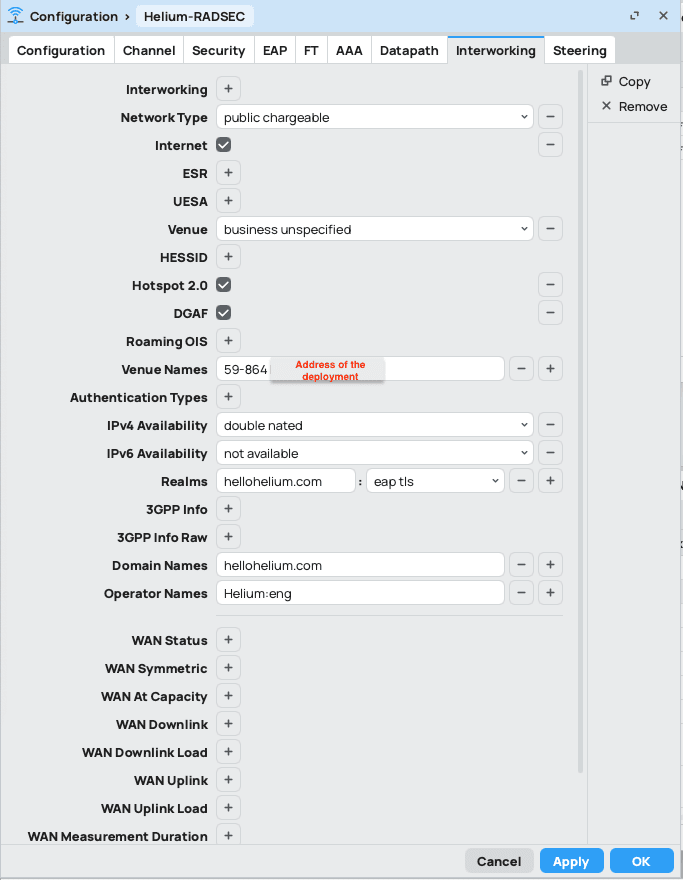
Task: Click the Cancel button
Action: tap(499, 861)
